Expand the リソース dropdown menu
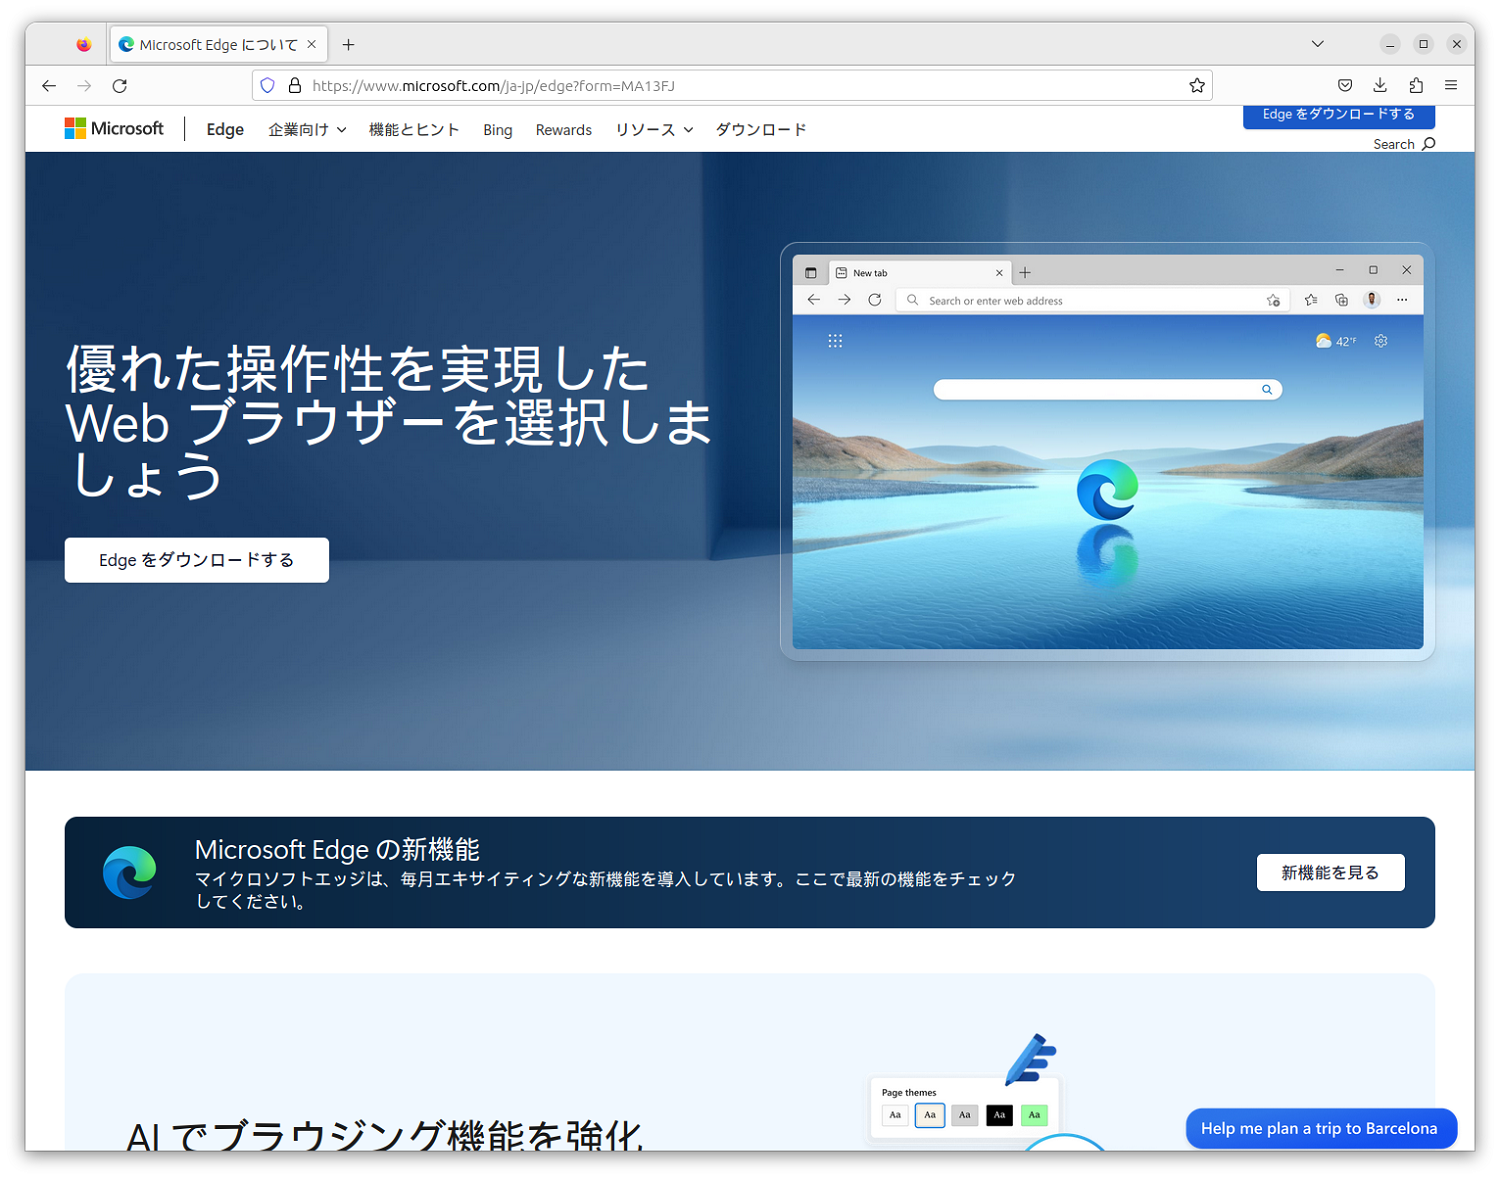Viewport: 1500px width, 1179px height. point(654,130)
